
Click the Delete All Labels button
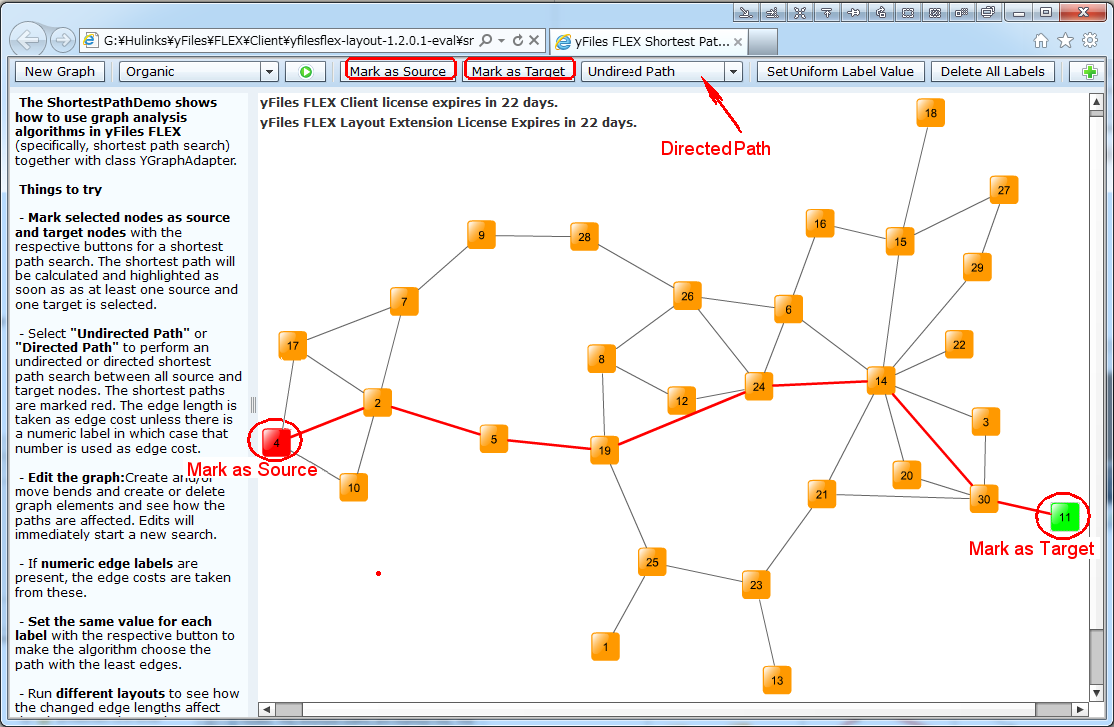coord(993,72)
